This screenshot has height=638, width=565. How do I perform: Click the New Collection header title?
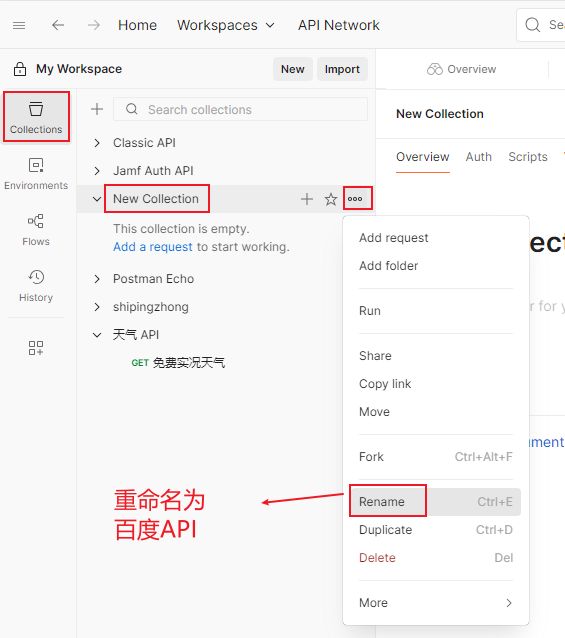pos(440,114)
